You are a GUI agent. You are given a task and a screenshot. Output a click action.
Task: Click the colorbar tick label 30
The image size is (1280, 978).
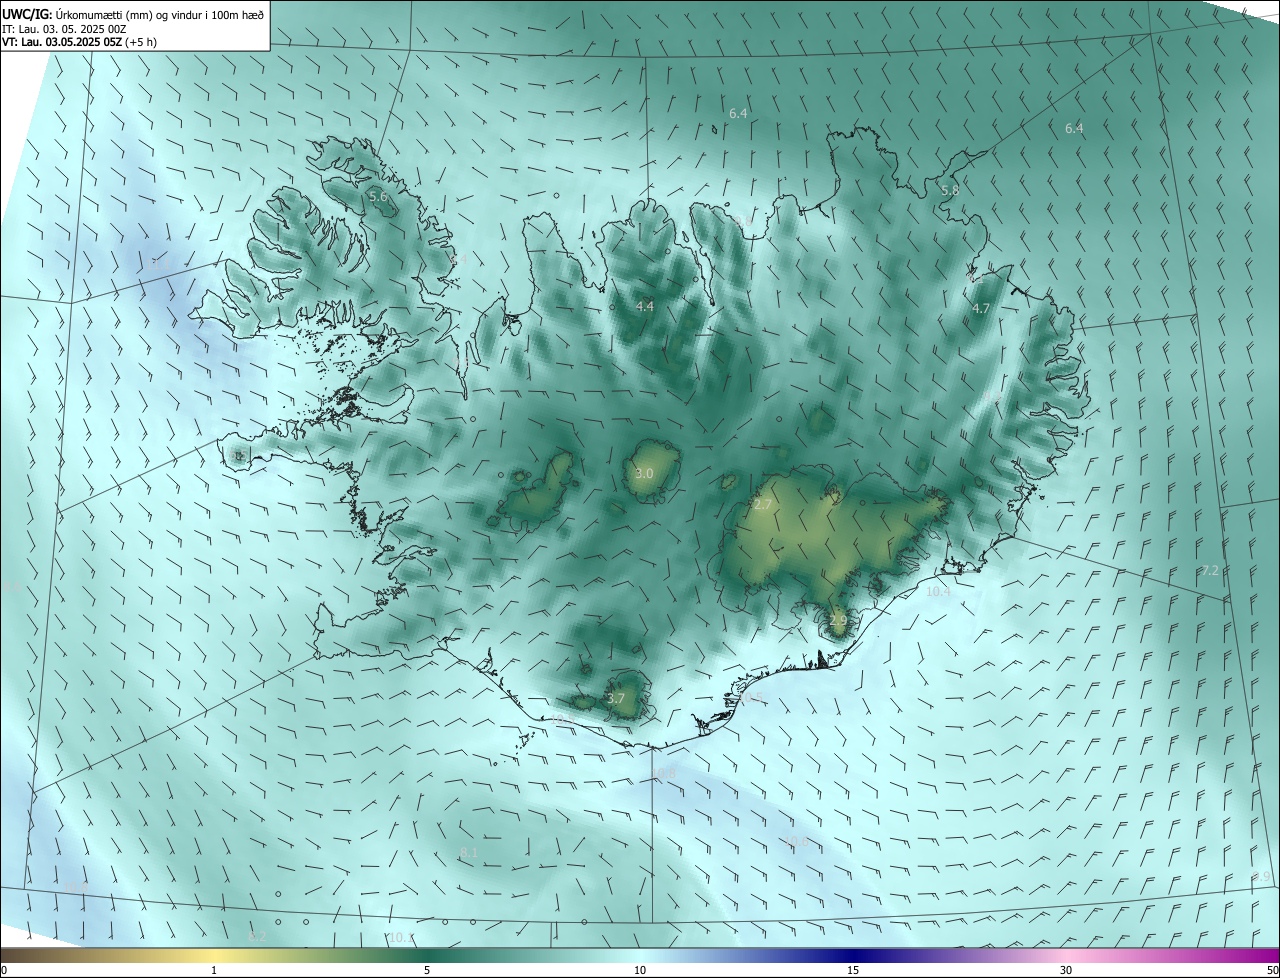[x=1066, y=970]
